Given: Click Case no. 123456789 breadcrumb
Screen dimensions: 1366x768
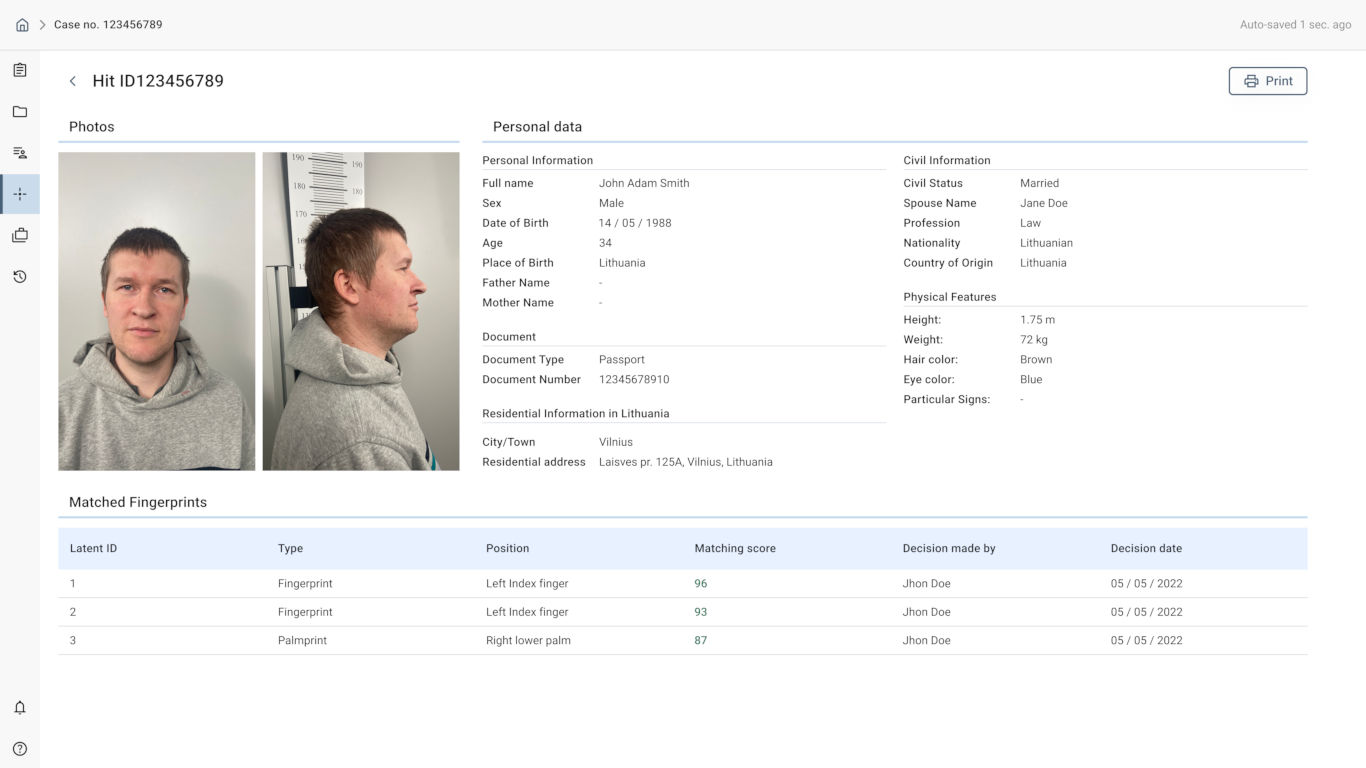Looking at the screenshot, I should point(108,25).
